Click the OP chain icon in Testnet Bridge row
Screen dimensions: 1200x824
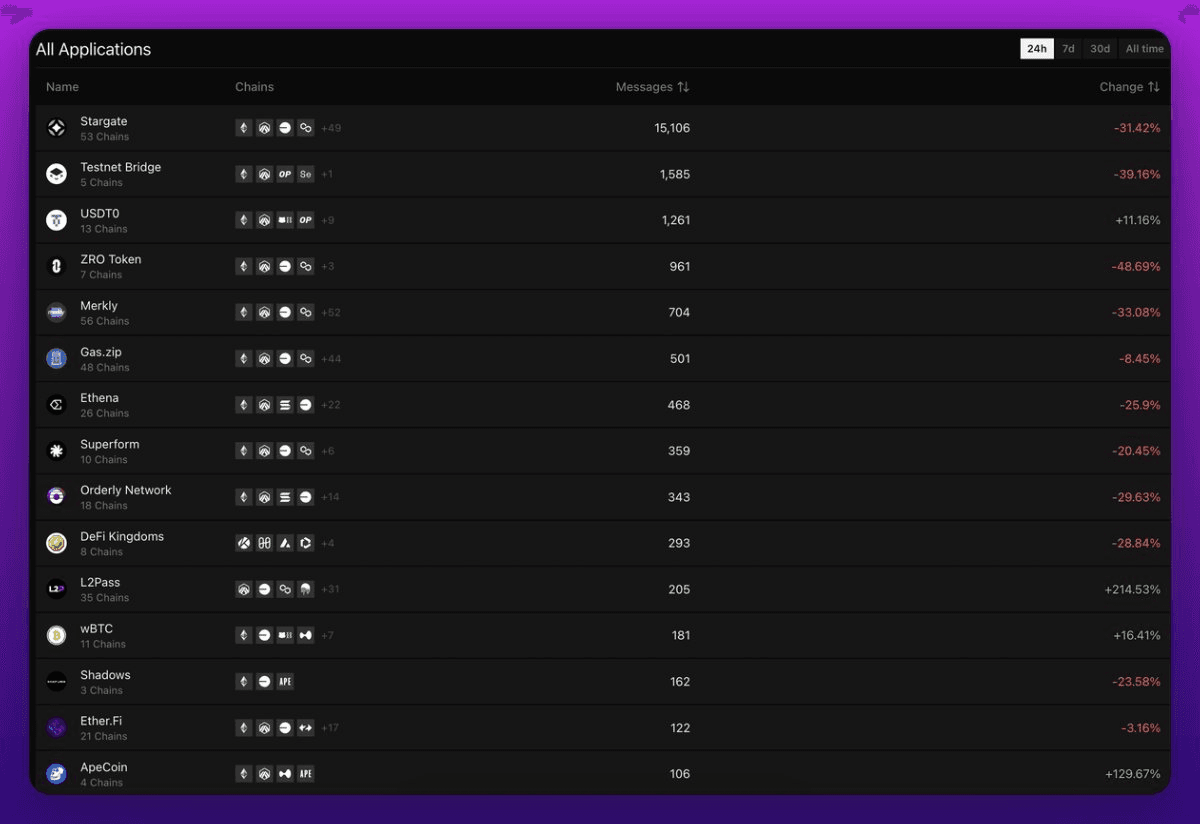tap(285, 174)
